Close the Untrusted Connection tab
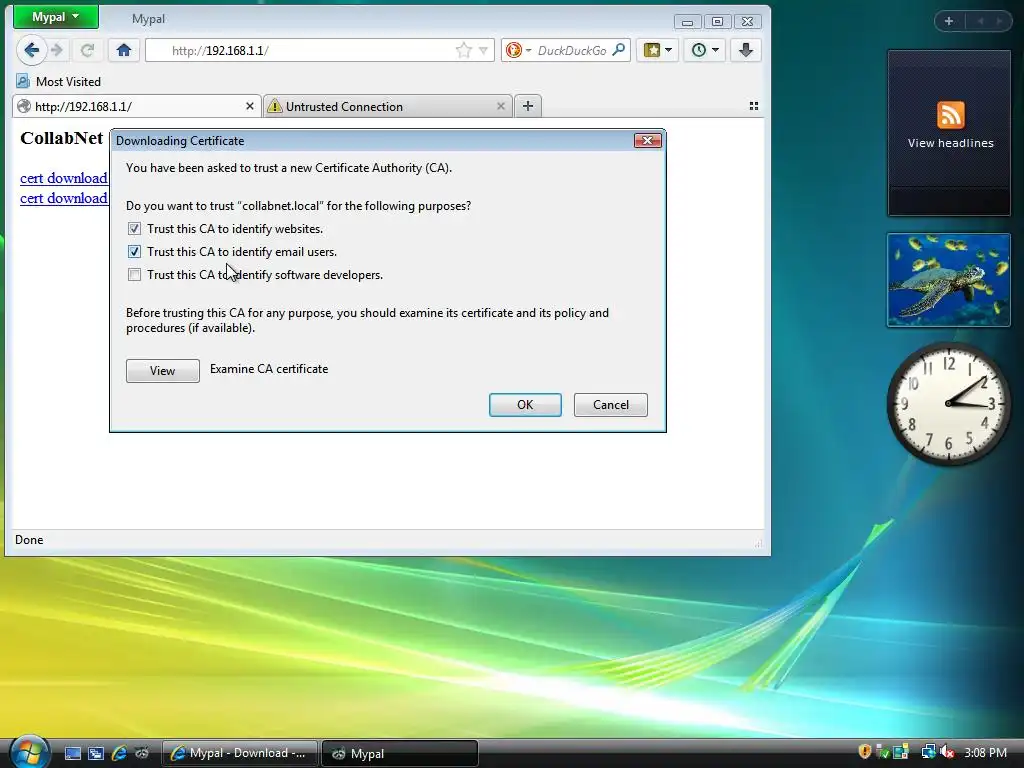This screenshot has width=1024, height=768. point(501,106)
